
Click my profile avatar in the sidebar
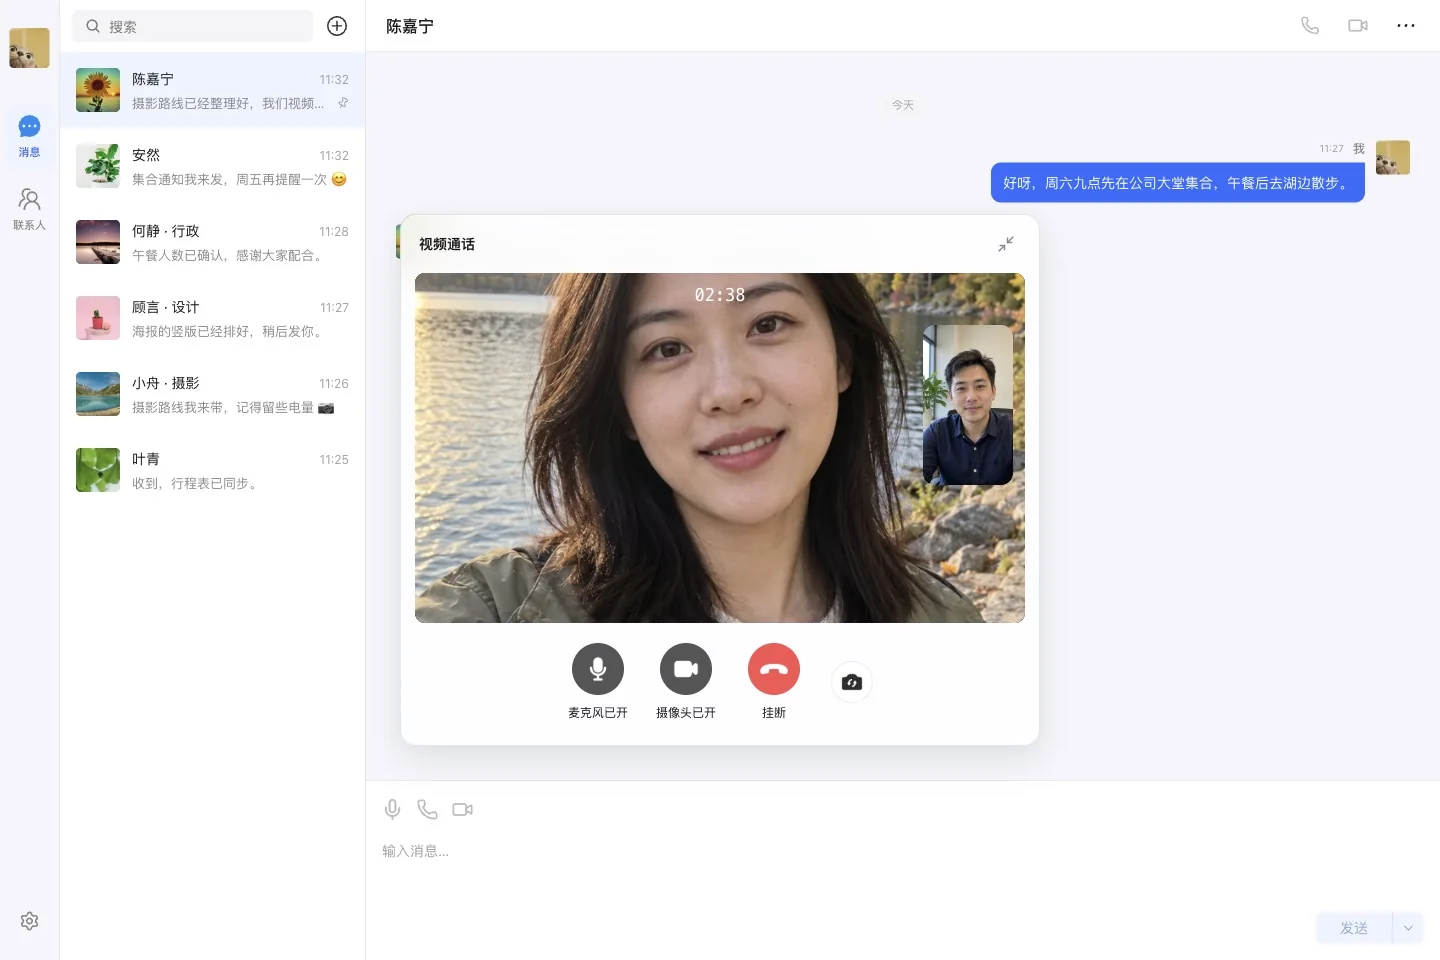click(29, 48)
